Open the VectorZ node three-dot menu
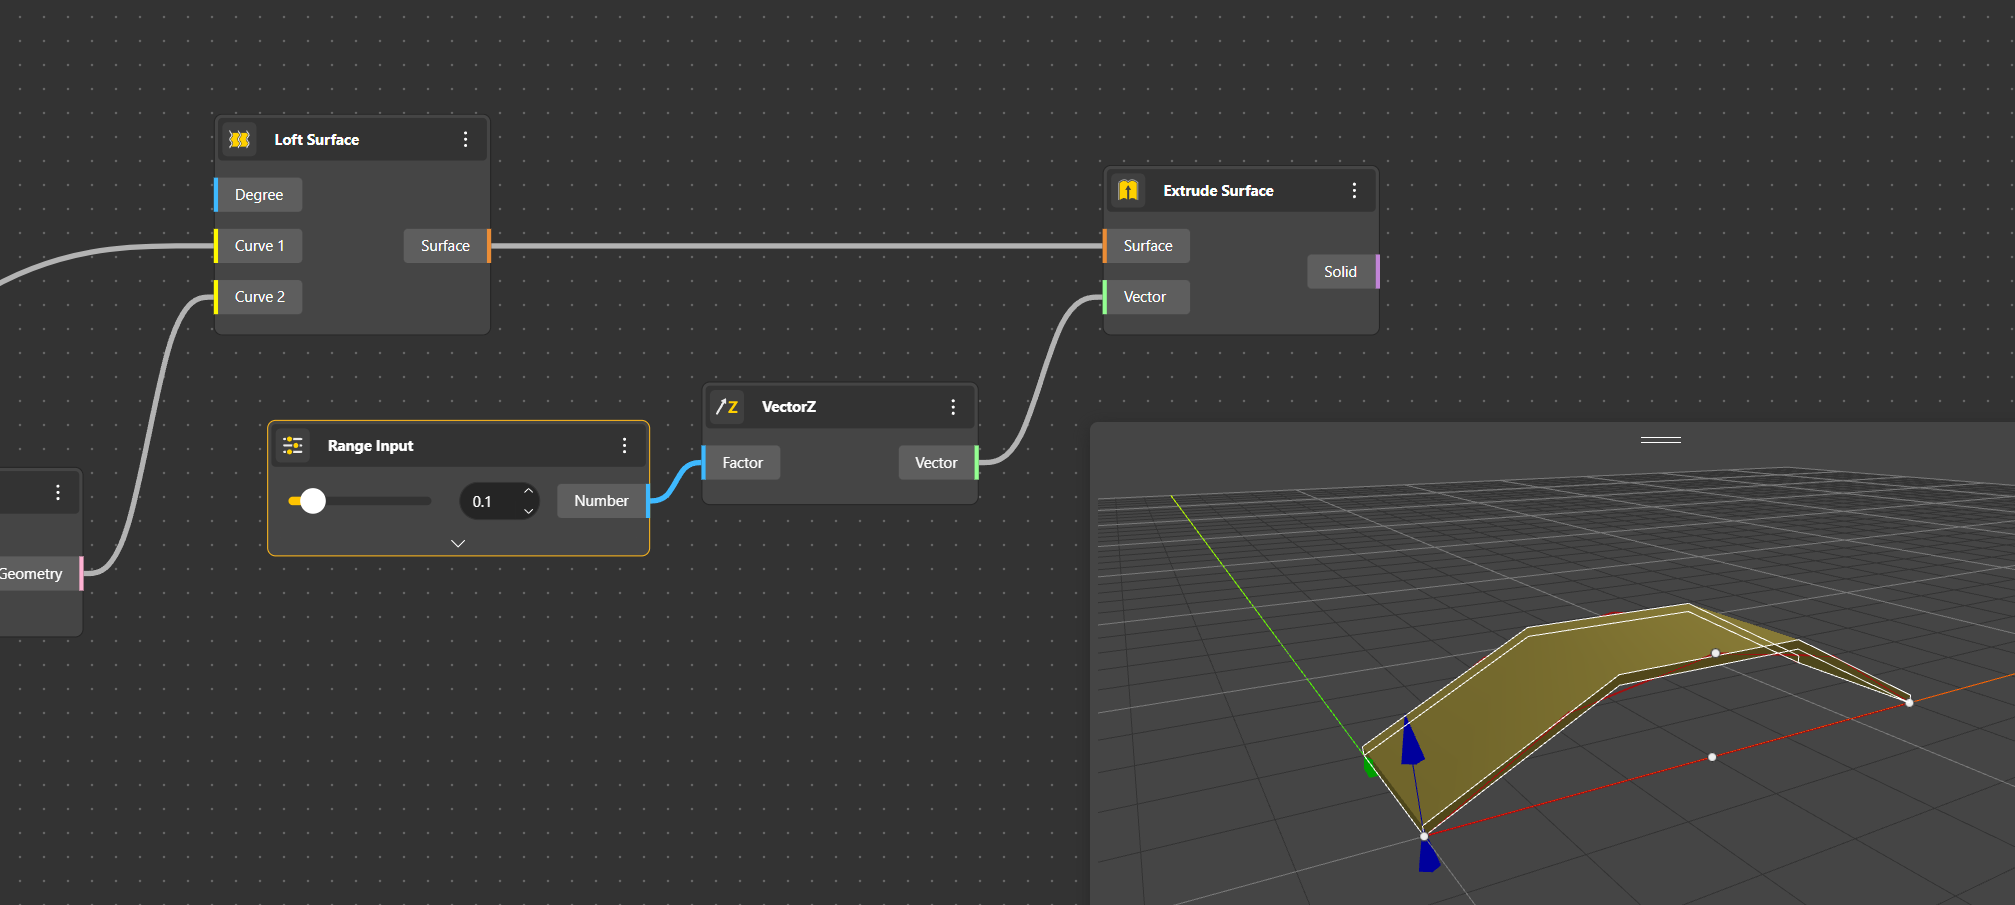Screen dimensions: 2015x905 click(x=953, y=406)
